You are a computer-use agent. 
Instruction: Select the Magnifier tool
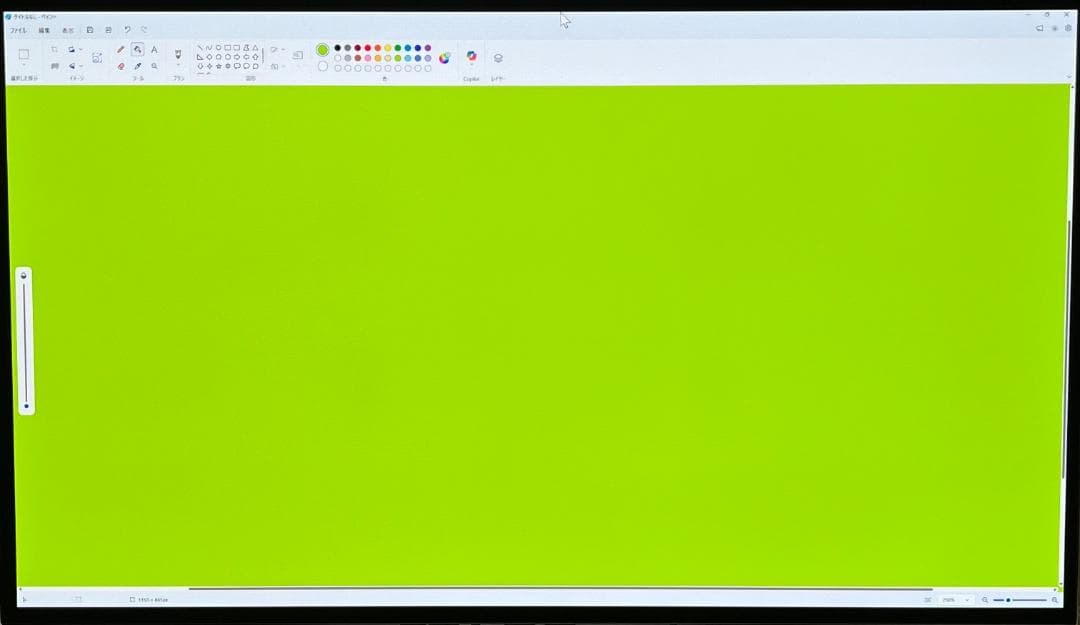pyautogui.click(x=154, y=66)
